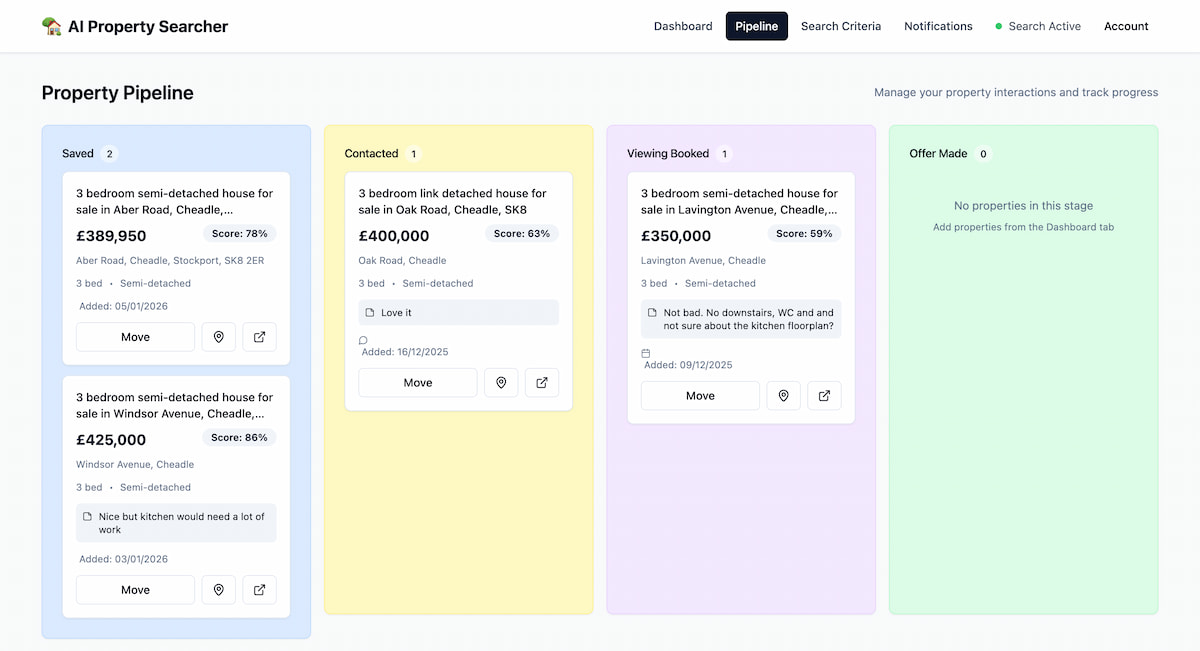The width and height of the screenshot is (1200, 651).
Task: Click Move on the Oak Road property
Action: (417, 383)
